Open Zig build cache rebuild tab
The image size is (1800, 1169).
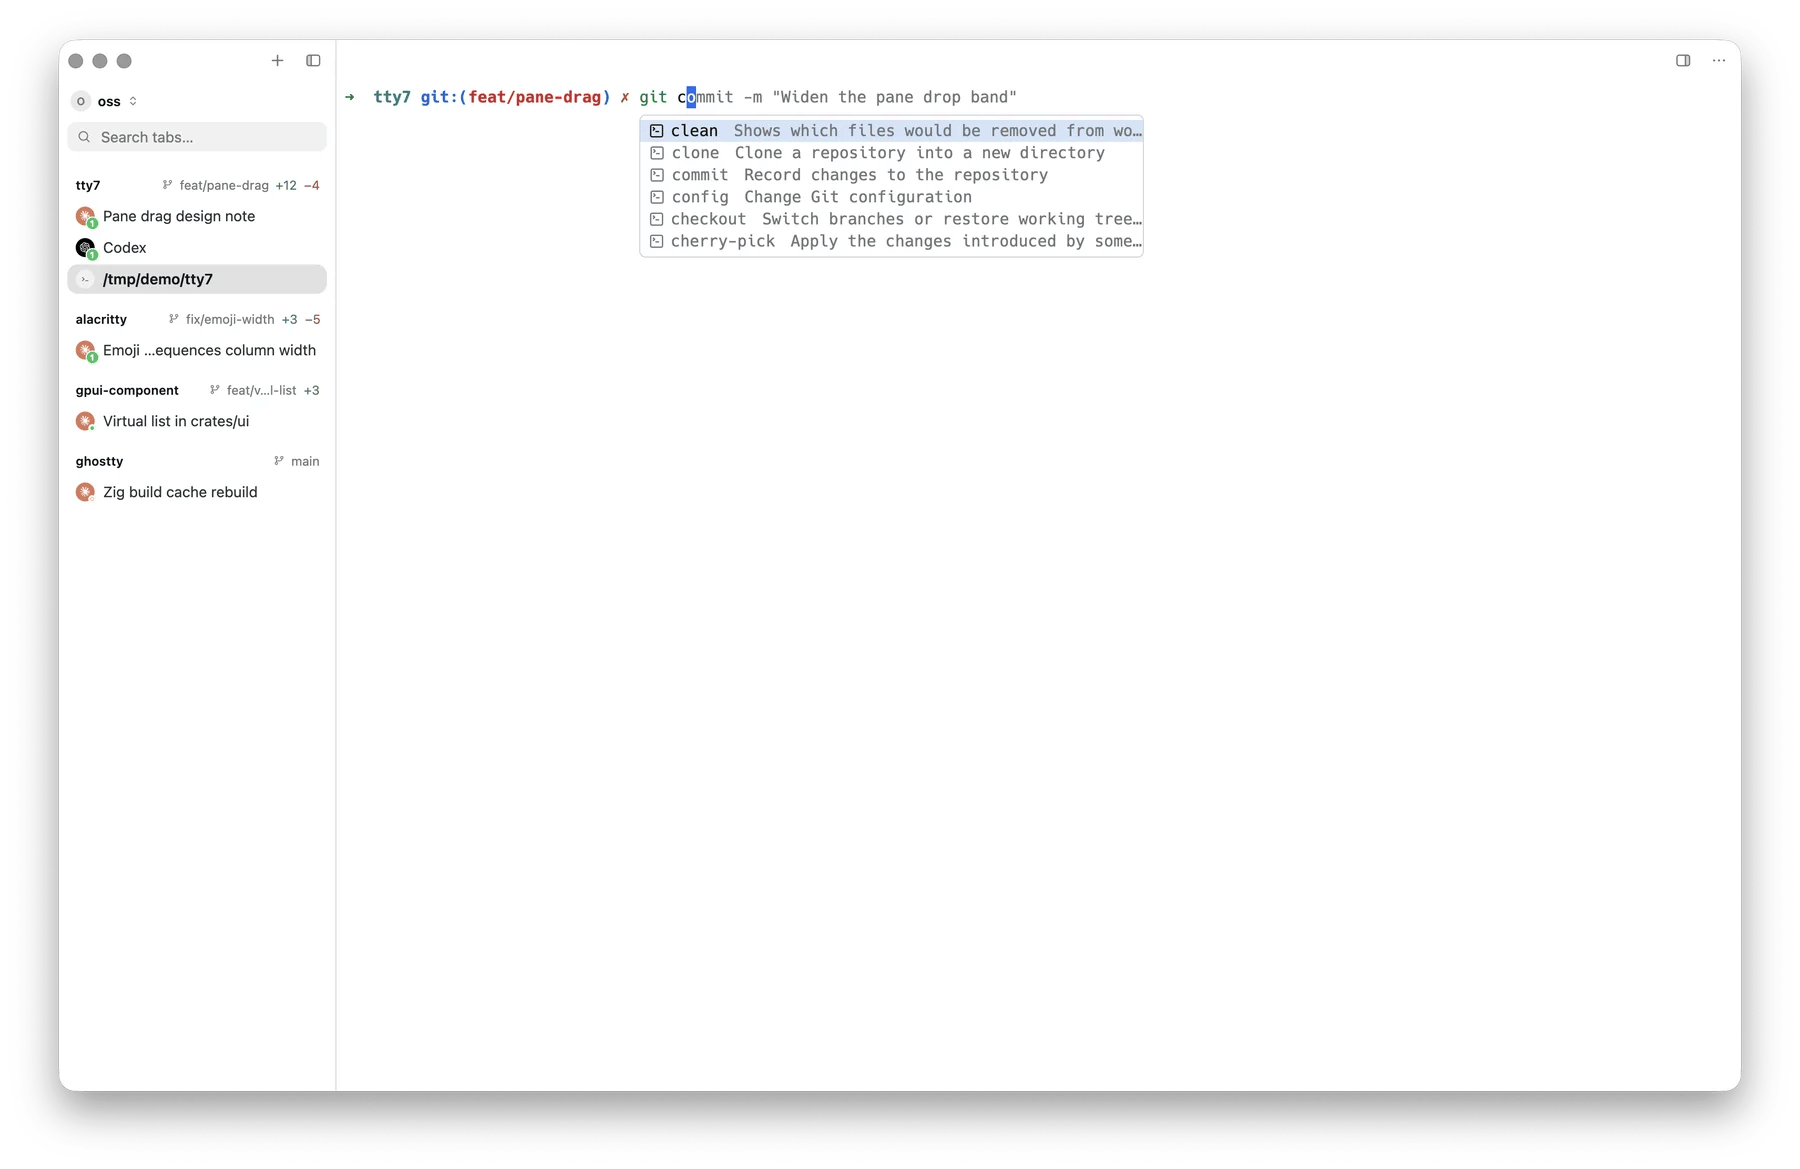click(x=197, y=492)
